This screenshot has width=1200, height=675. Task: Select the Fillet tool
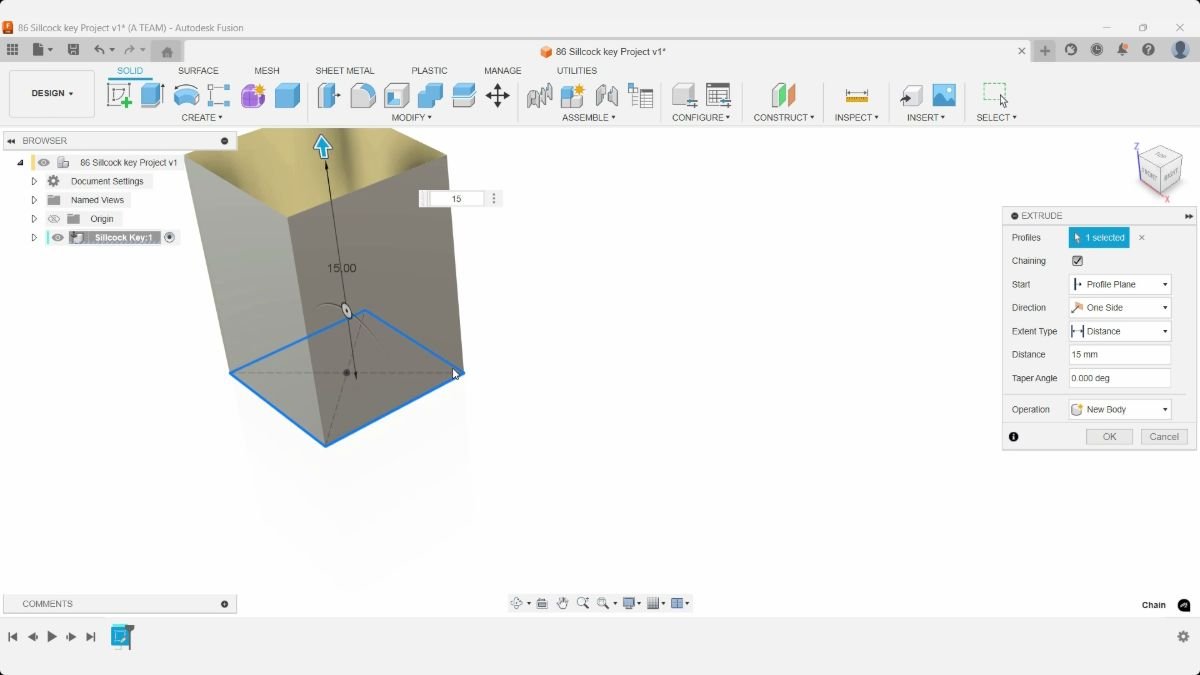(363, 95)
